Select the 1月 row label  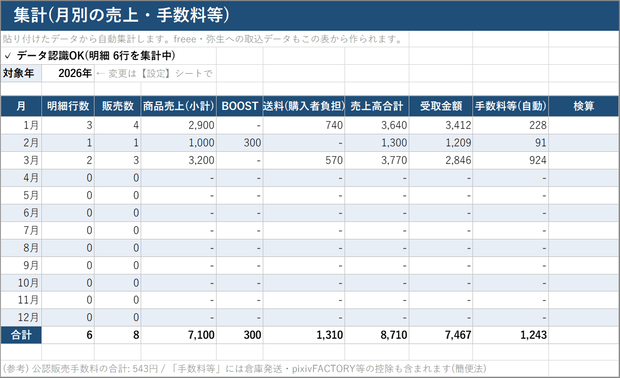(x=21, y=125)
